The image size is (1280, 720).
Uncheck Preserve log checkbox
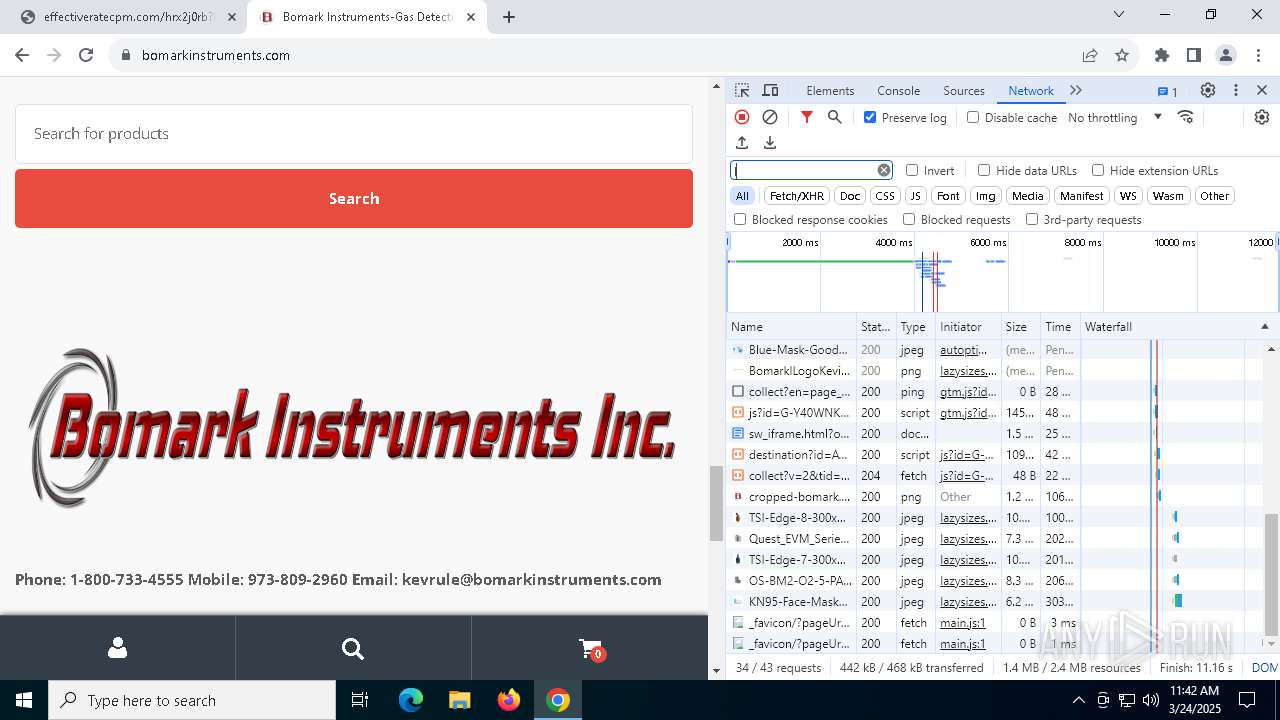click(x=870, y=117)
